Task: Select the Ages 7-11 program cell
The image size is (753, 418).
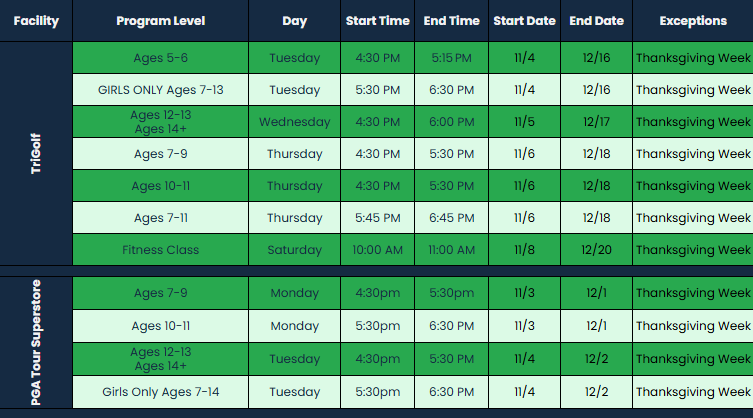Action: click(x=161, y=218)
